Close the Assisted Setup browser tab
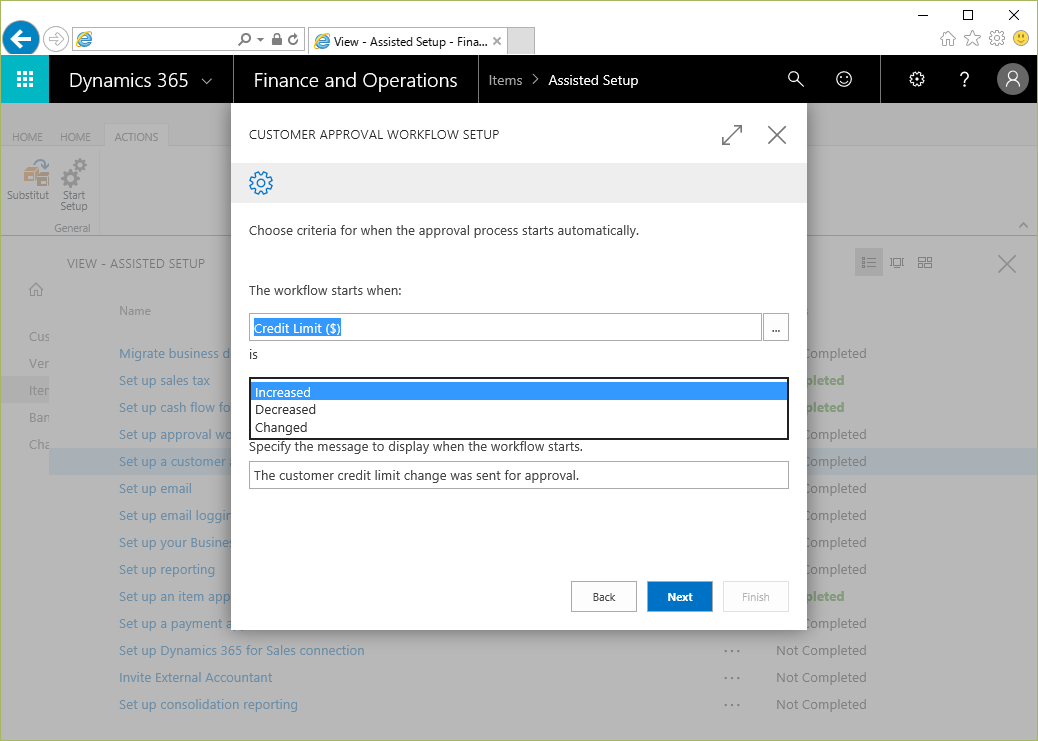The height and width of the screenshot is (741, 1038). 496,41
